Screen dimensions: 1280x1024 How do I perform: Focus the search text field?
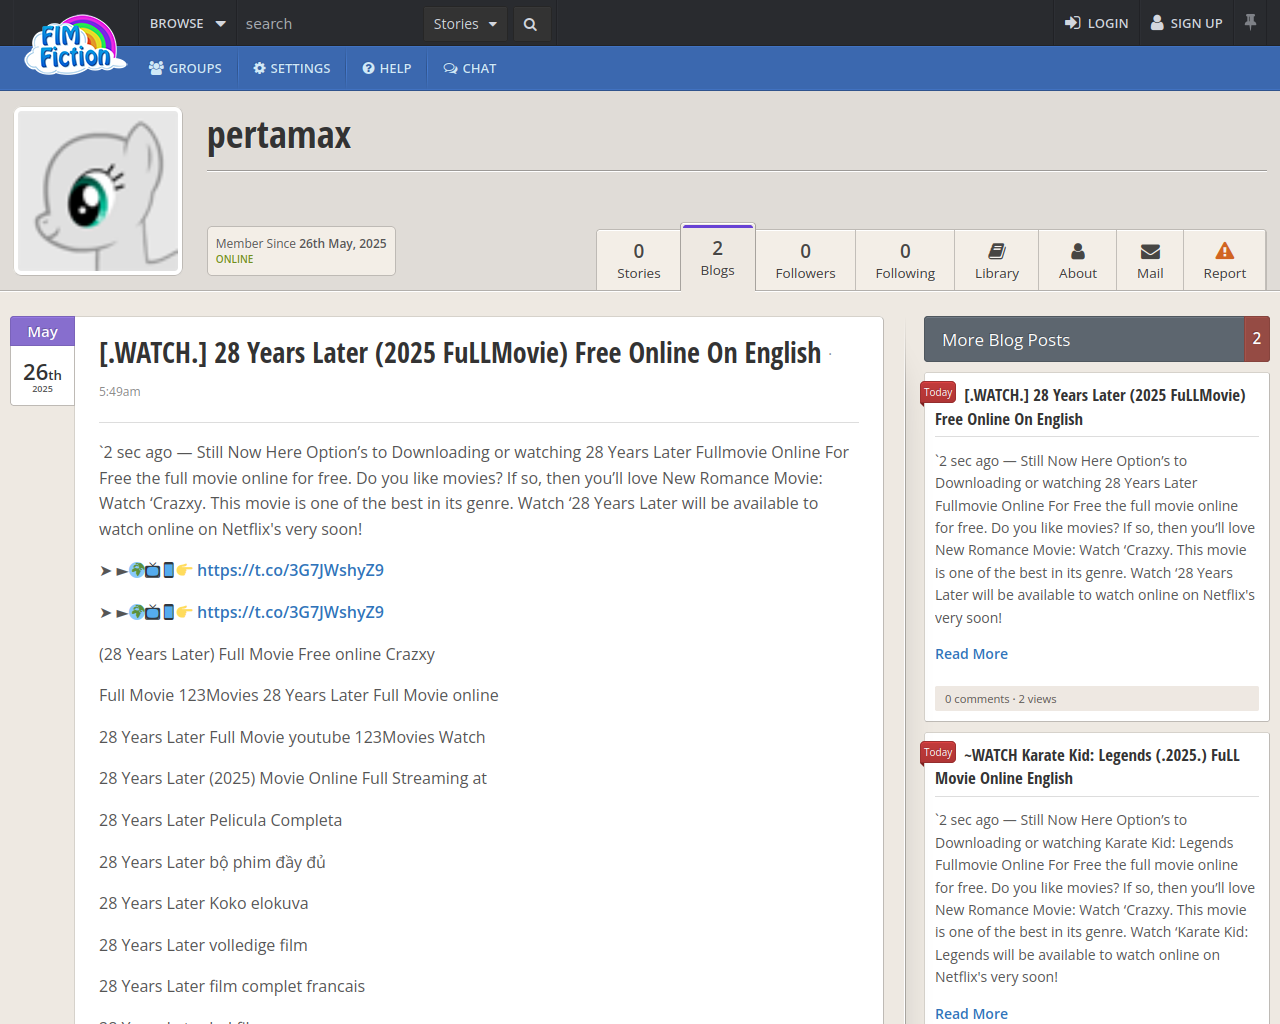coord(330,23)
